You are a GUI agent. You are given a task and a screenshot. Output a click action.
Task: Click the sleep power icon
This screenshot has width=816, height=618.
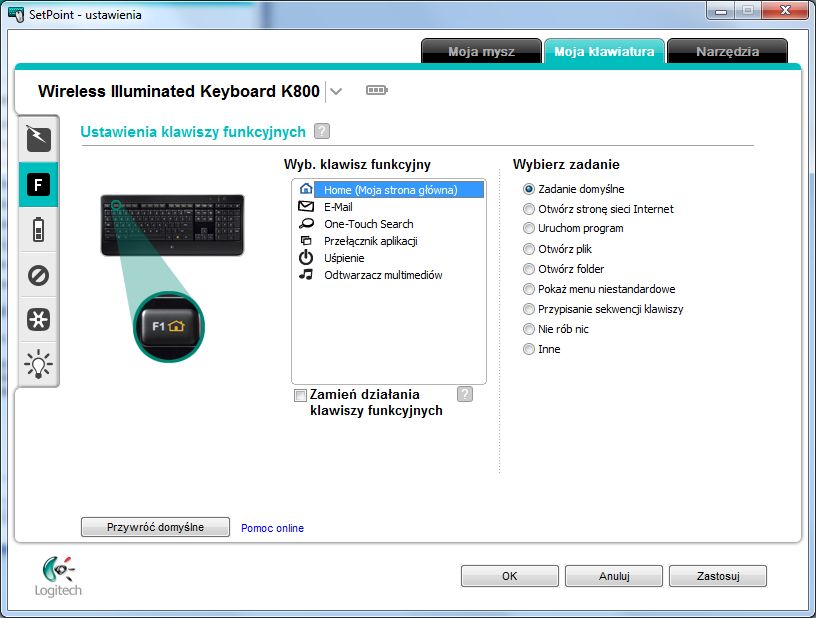(306, 258)
